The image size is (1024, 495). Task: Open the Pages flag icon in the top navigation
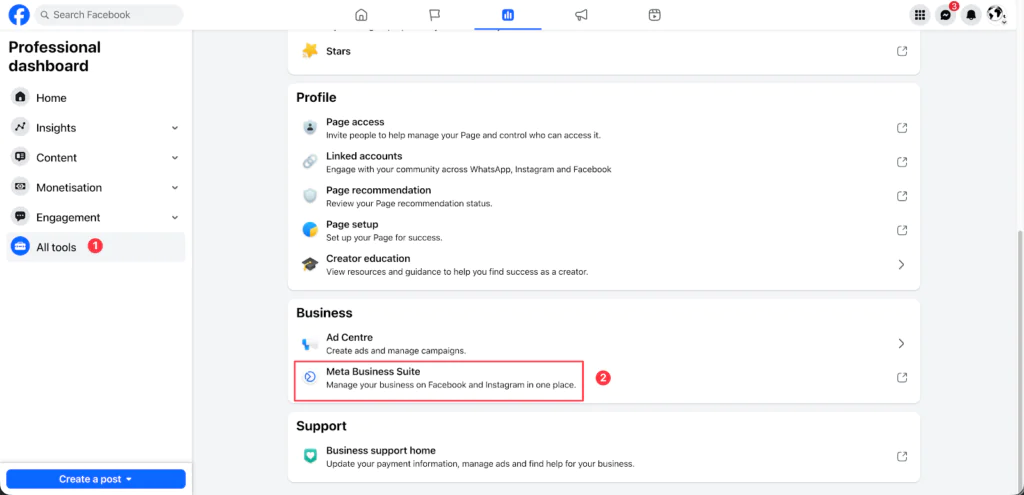(435, 15)
